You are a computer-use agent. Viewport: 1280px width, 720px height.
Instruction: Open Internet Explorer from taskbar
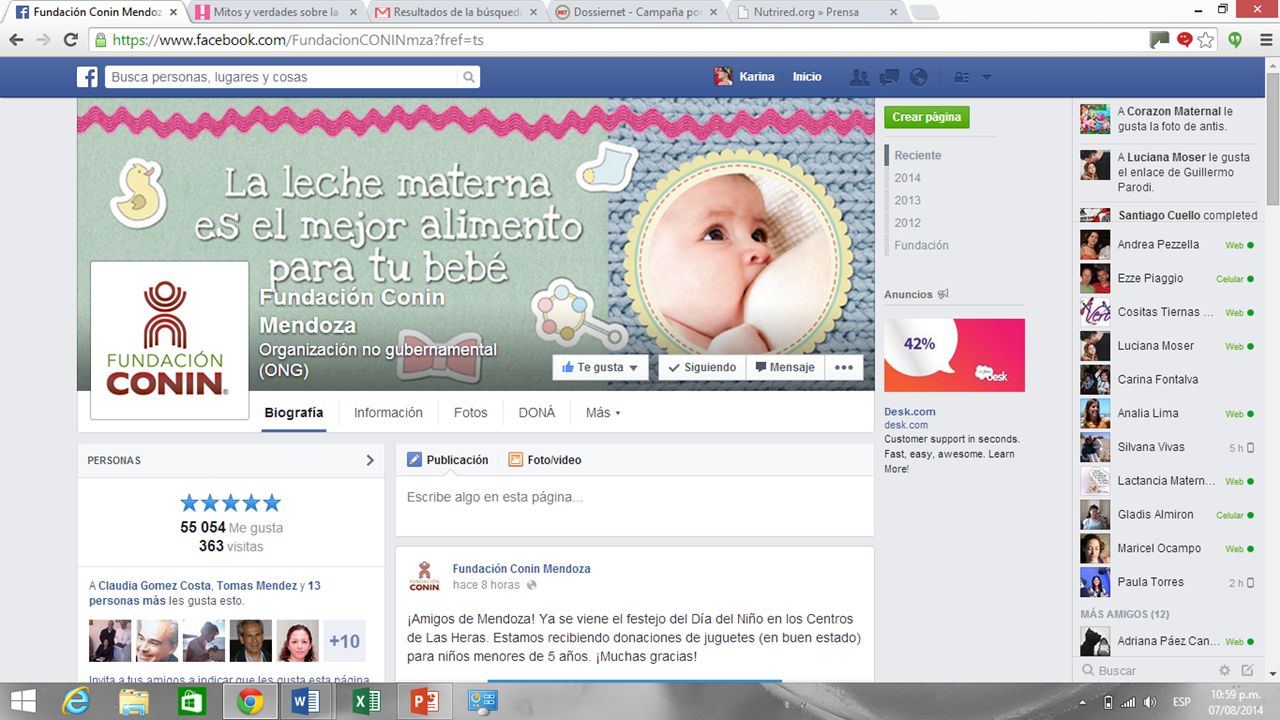pyautogui.click(x=75, y=702)
